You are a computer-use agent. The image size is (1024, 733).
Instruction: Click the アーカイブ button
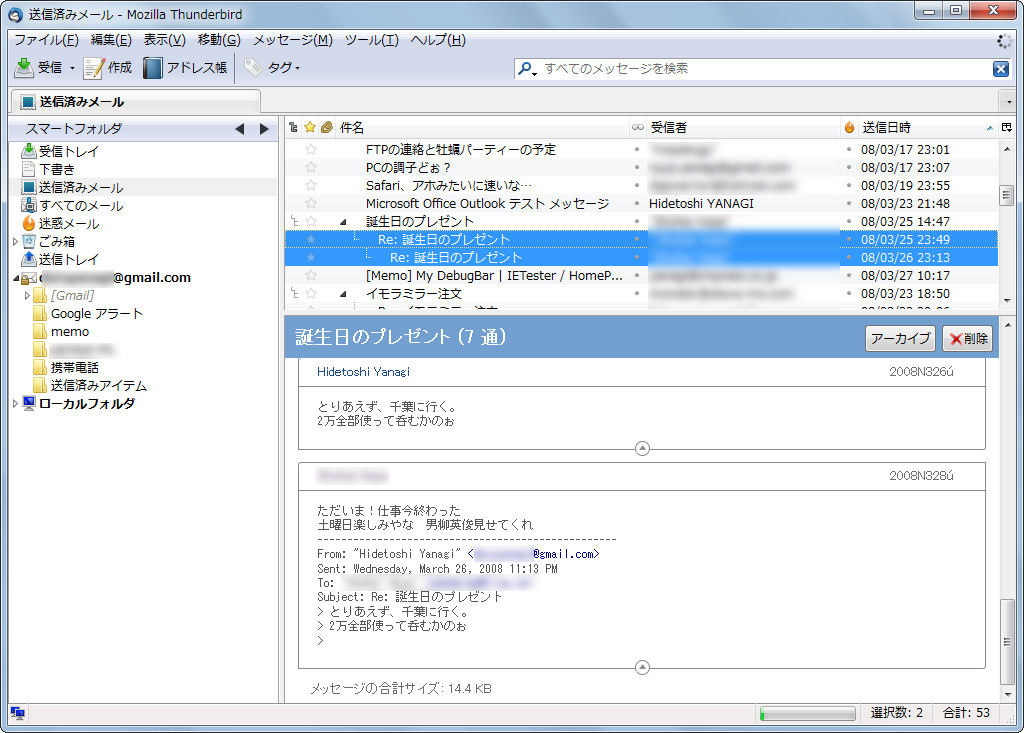(x=898, y=338)
